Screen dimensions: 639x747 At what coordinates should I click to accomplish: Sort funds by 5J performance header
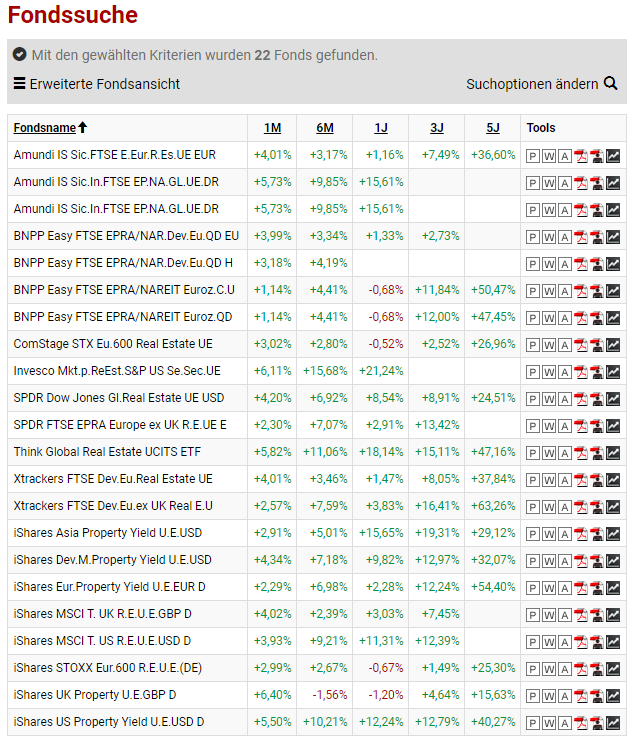coord(492,128)
